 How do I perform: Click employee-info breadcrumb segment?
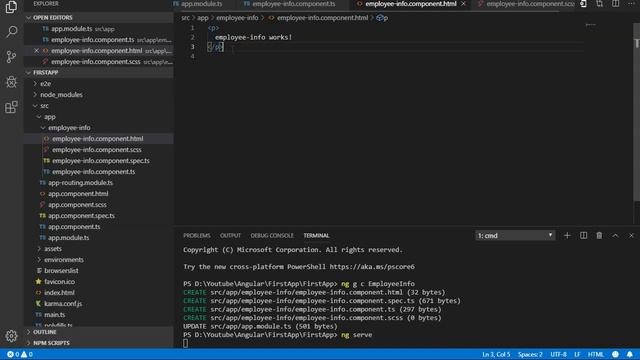[237, 18]
